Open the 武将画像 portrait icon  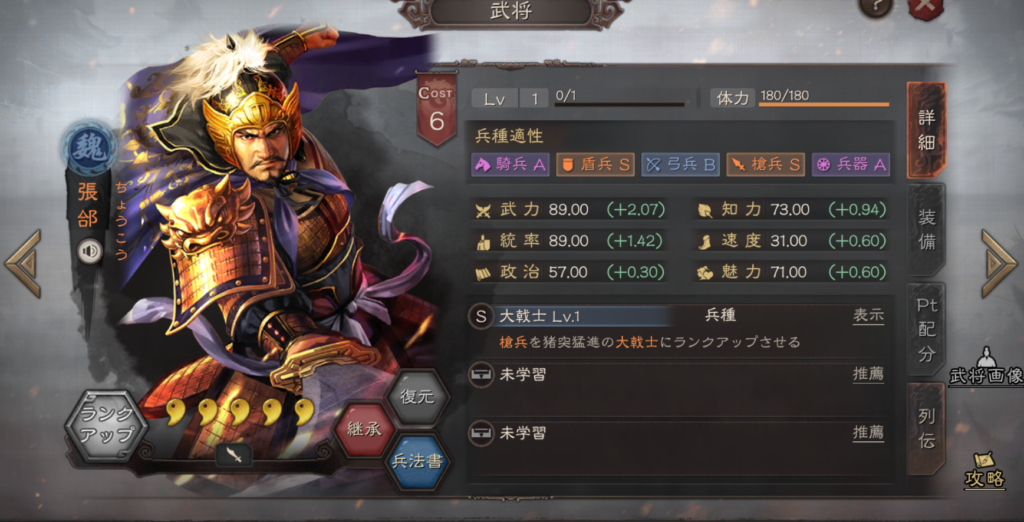click(x=985, y=366)
